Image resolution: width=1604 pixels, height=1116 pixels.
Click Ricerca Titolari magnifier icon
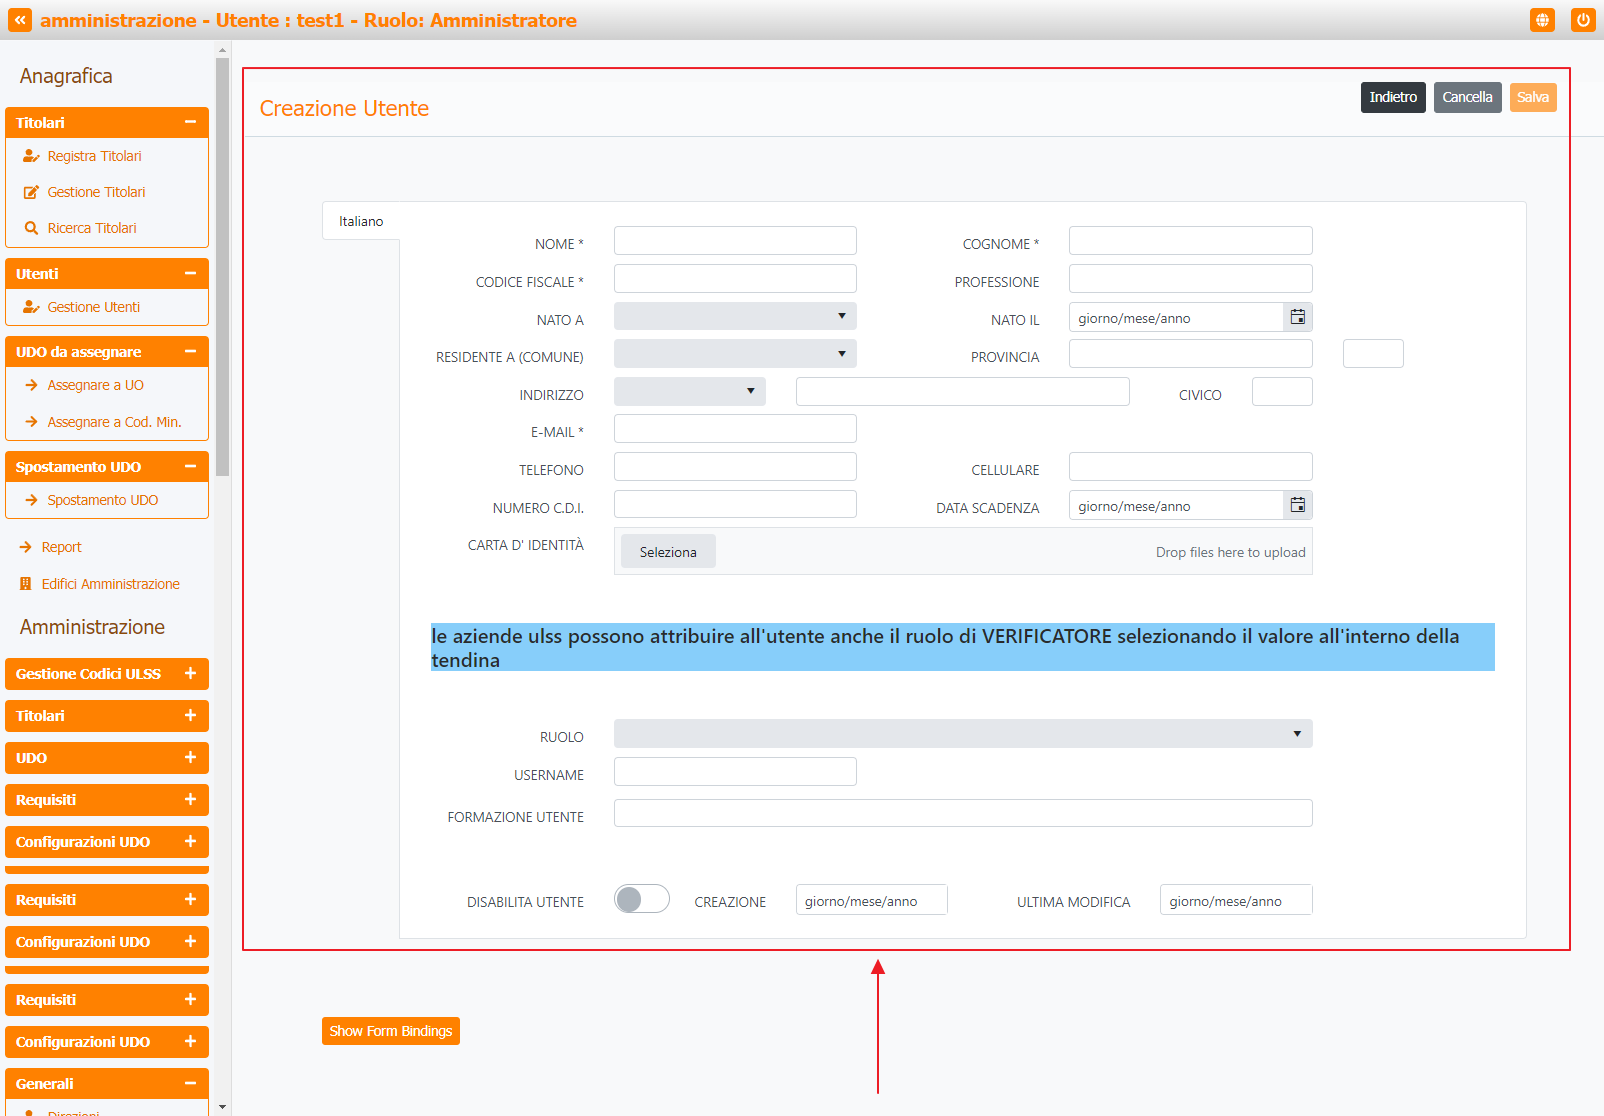click(31, 228)
